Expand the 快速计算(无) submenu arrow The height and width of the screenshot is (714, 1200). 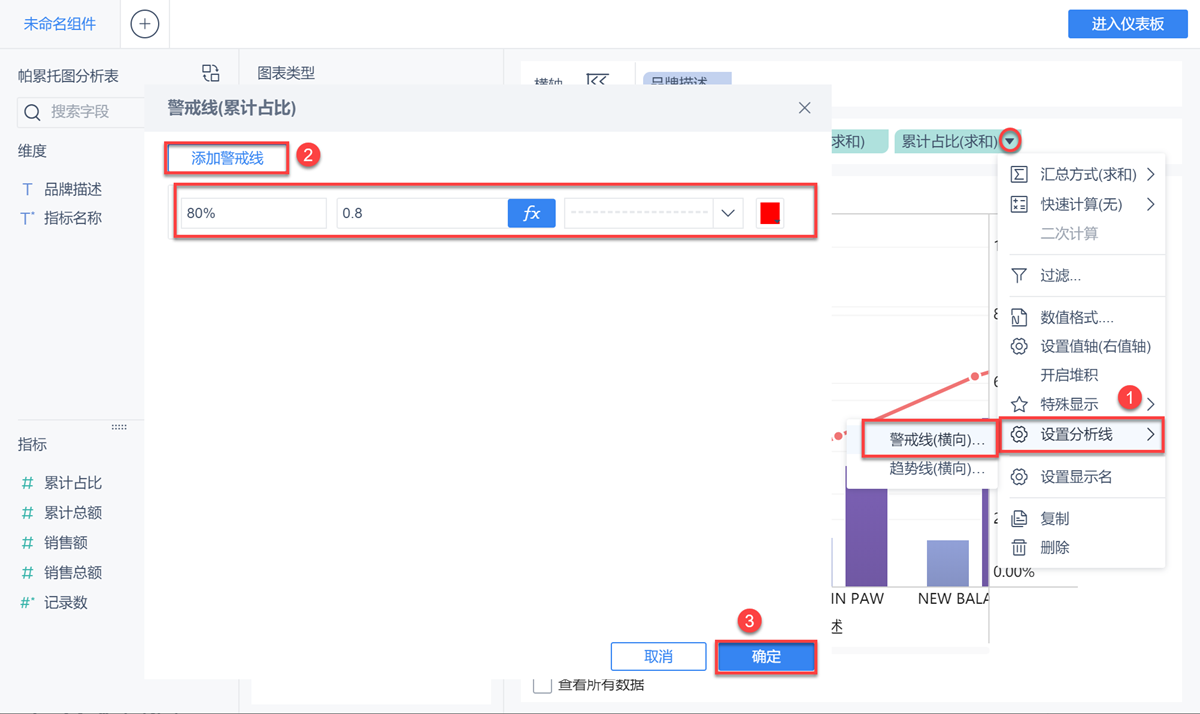click(x=1151, y=204)
